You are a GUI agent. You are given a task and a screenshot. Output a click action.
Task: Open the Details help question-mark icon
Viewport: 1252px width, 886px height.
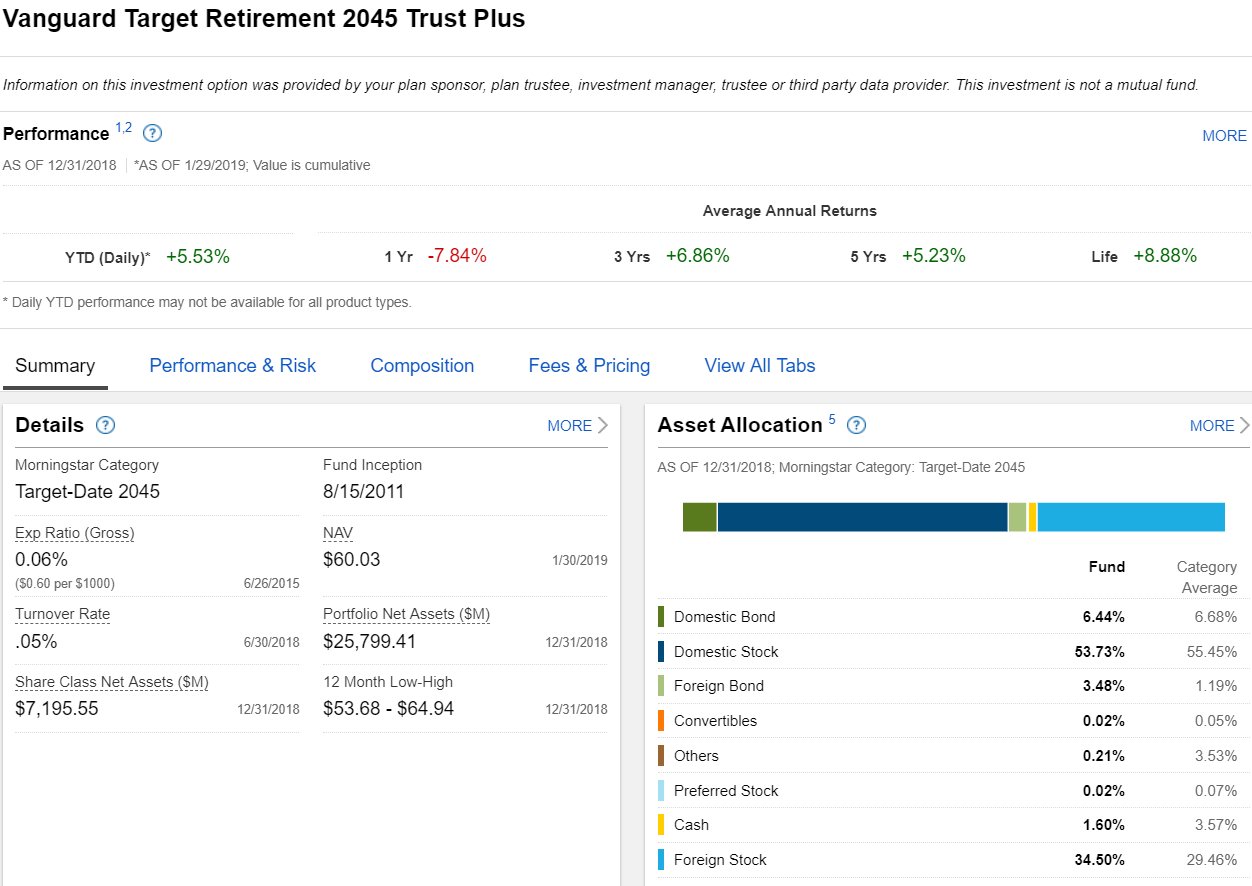tap(105, 425)
